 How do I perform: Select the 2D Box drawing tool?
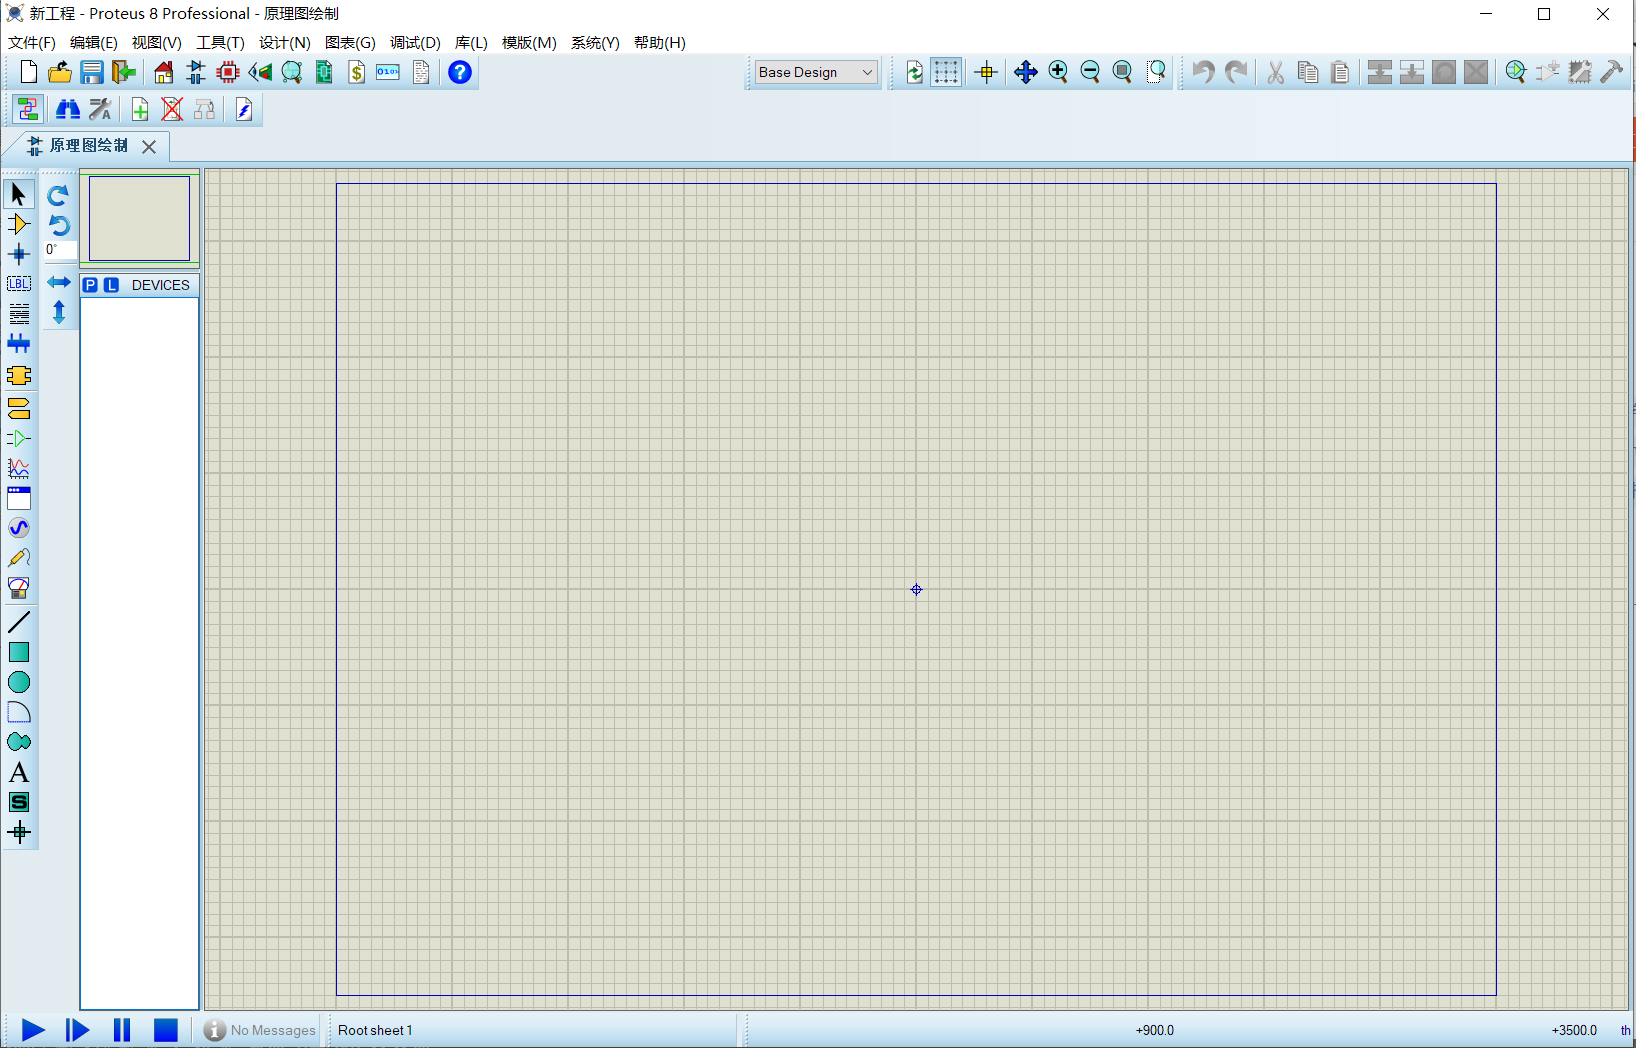pyautogui.click(x=19, y=652)
